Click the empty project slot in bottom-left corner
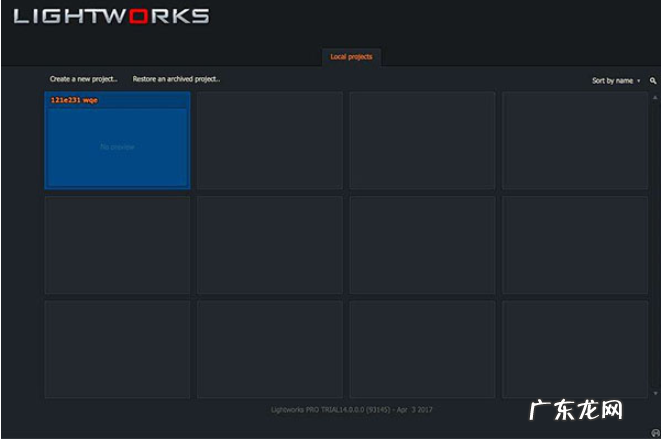Image resolution: width=662 pixels, height=439 pixels. [x=117, y=349]
